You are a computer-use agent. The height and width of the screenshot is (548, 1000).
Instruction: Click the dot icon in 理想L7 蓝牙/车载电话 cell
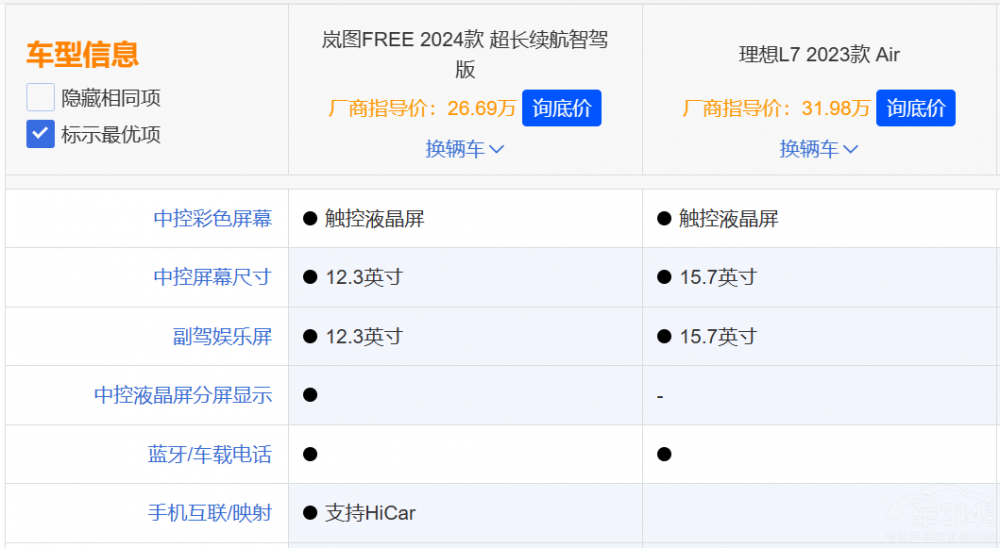click(664, 454)
